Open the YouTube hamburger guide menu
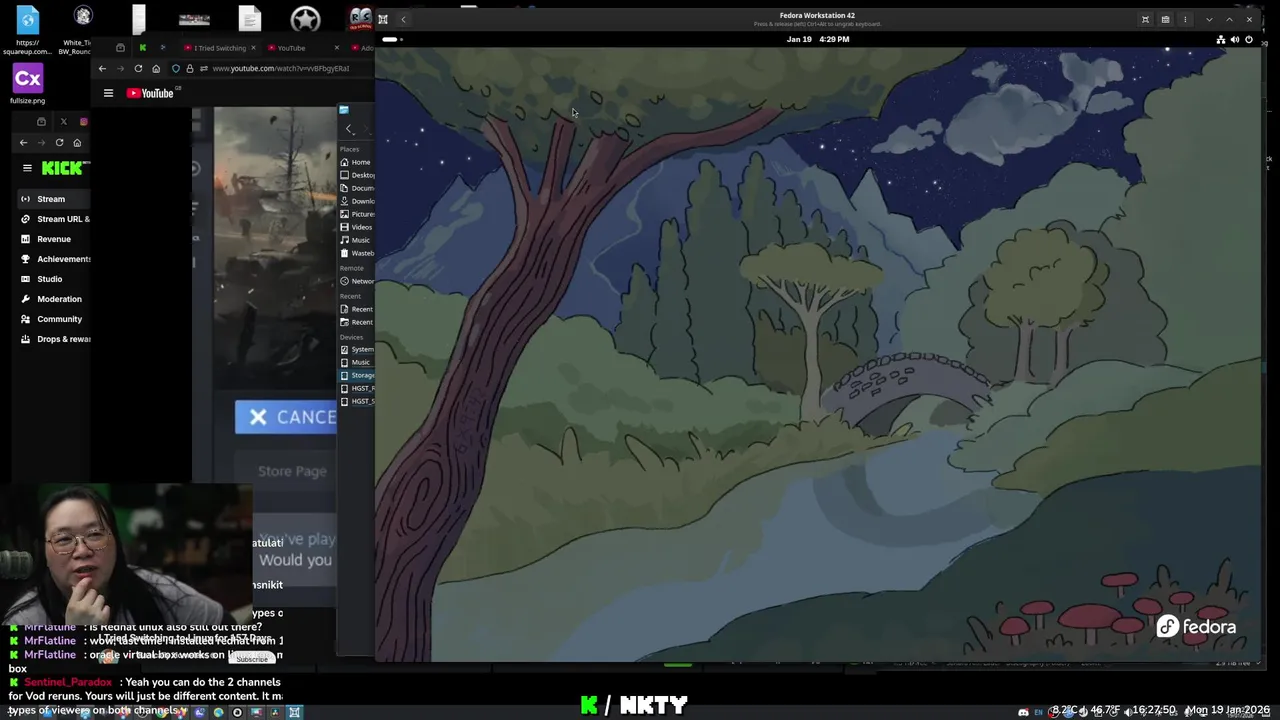Image resolution: width=1280 pixels, height=720 pixels. point(108,93)
